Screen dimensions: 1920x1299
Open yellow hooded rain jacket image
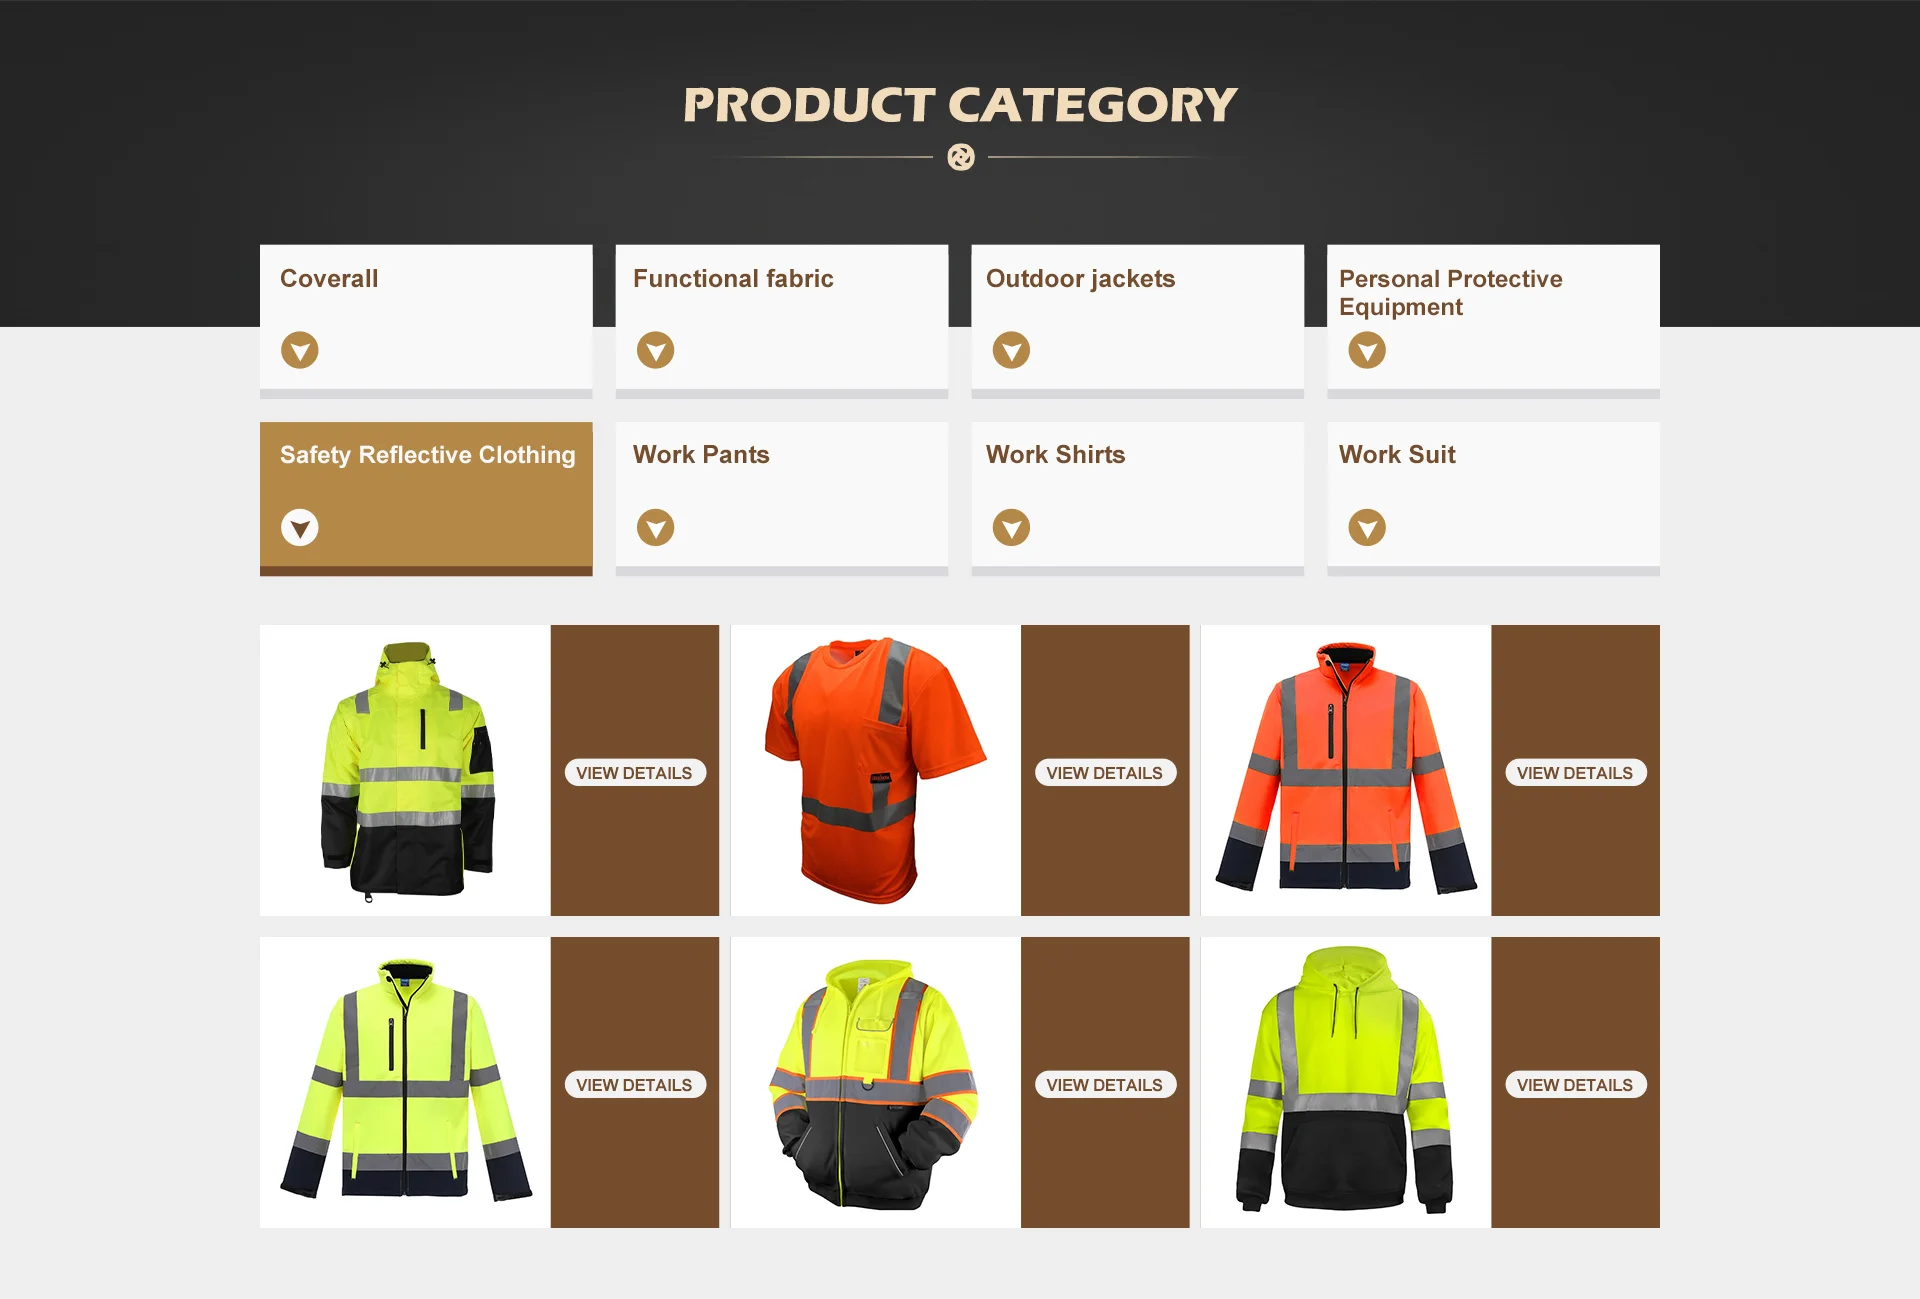click(x=405, y=770)
